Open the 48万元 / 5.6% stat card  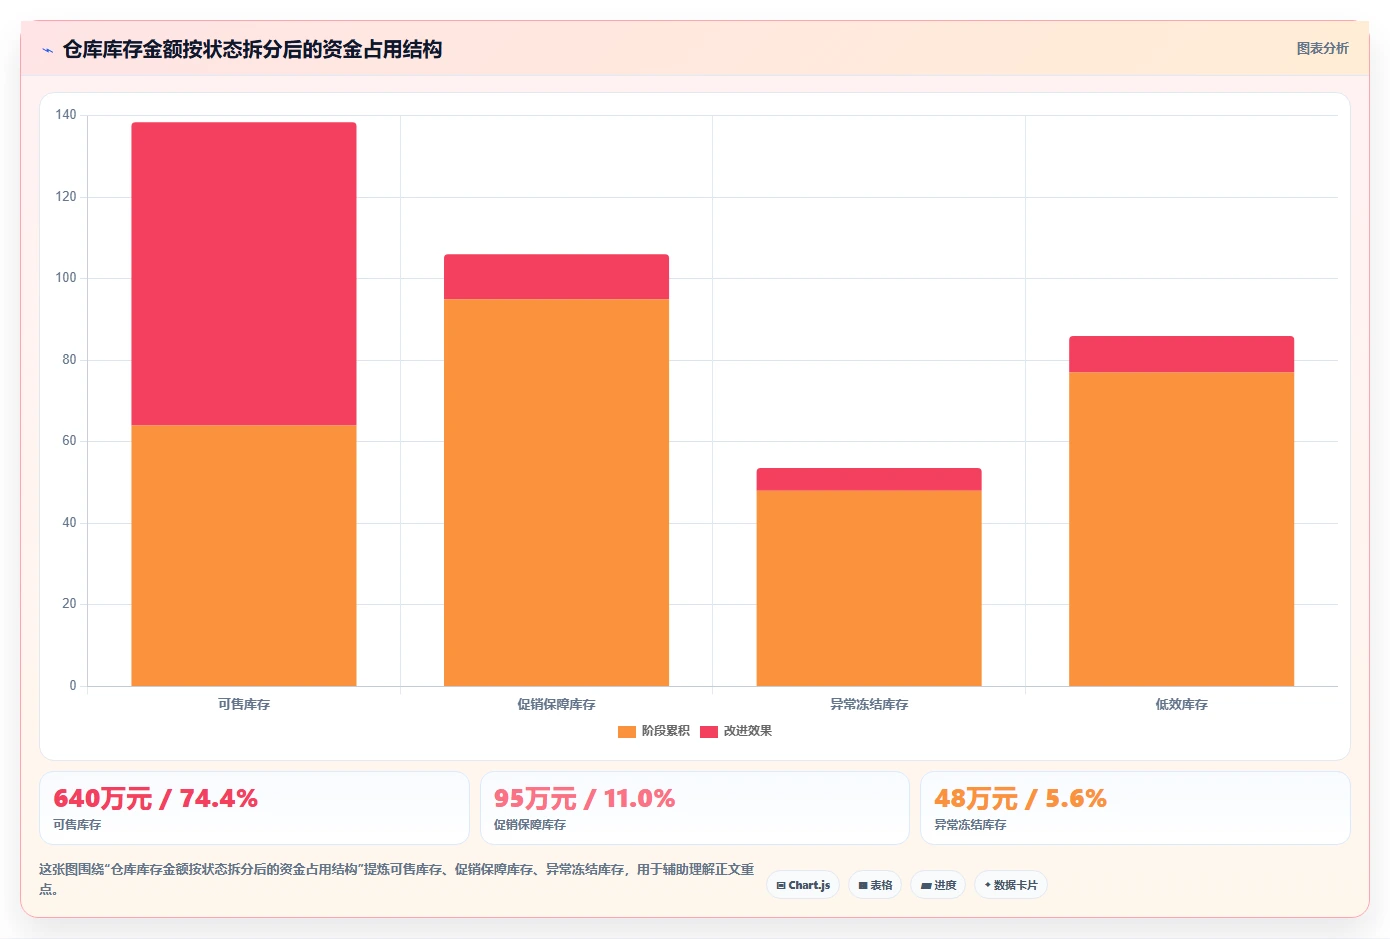point(1135,808)
